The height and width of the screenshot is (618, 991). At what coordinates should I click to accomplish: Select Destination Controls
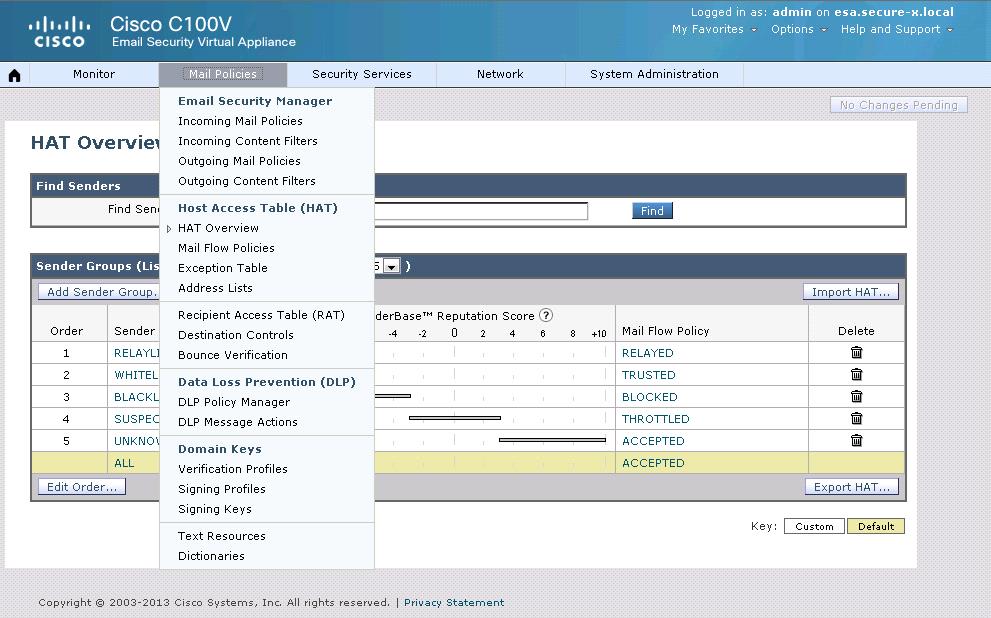pyautogui.click(x=236, y=335)
